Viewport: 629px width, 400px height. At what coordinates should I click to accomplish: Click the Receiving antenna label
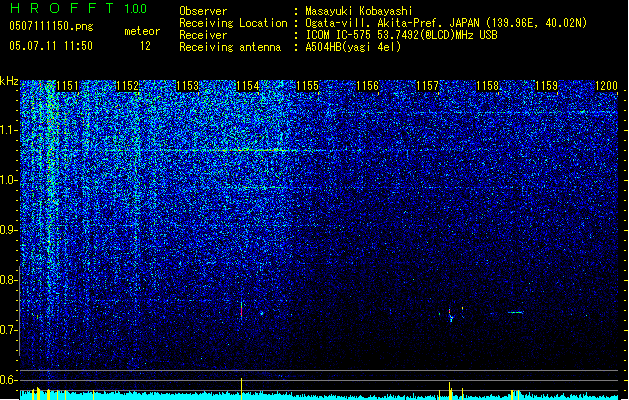(x=230, y=47)
